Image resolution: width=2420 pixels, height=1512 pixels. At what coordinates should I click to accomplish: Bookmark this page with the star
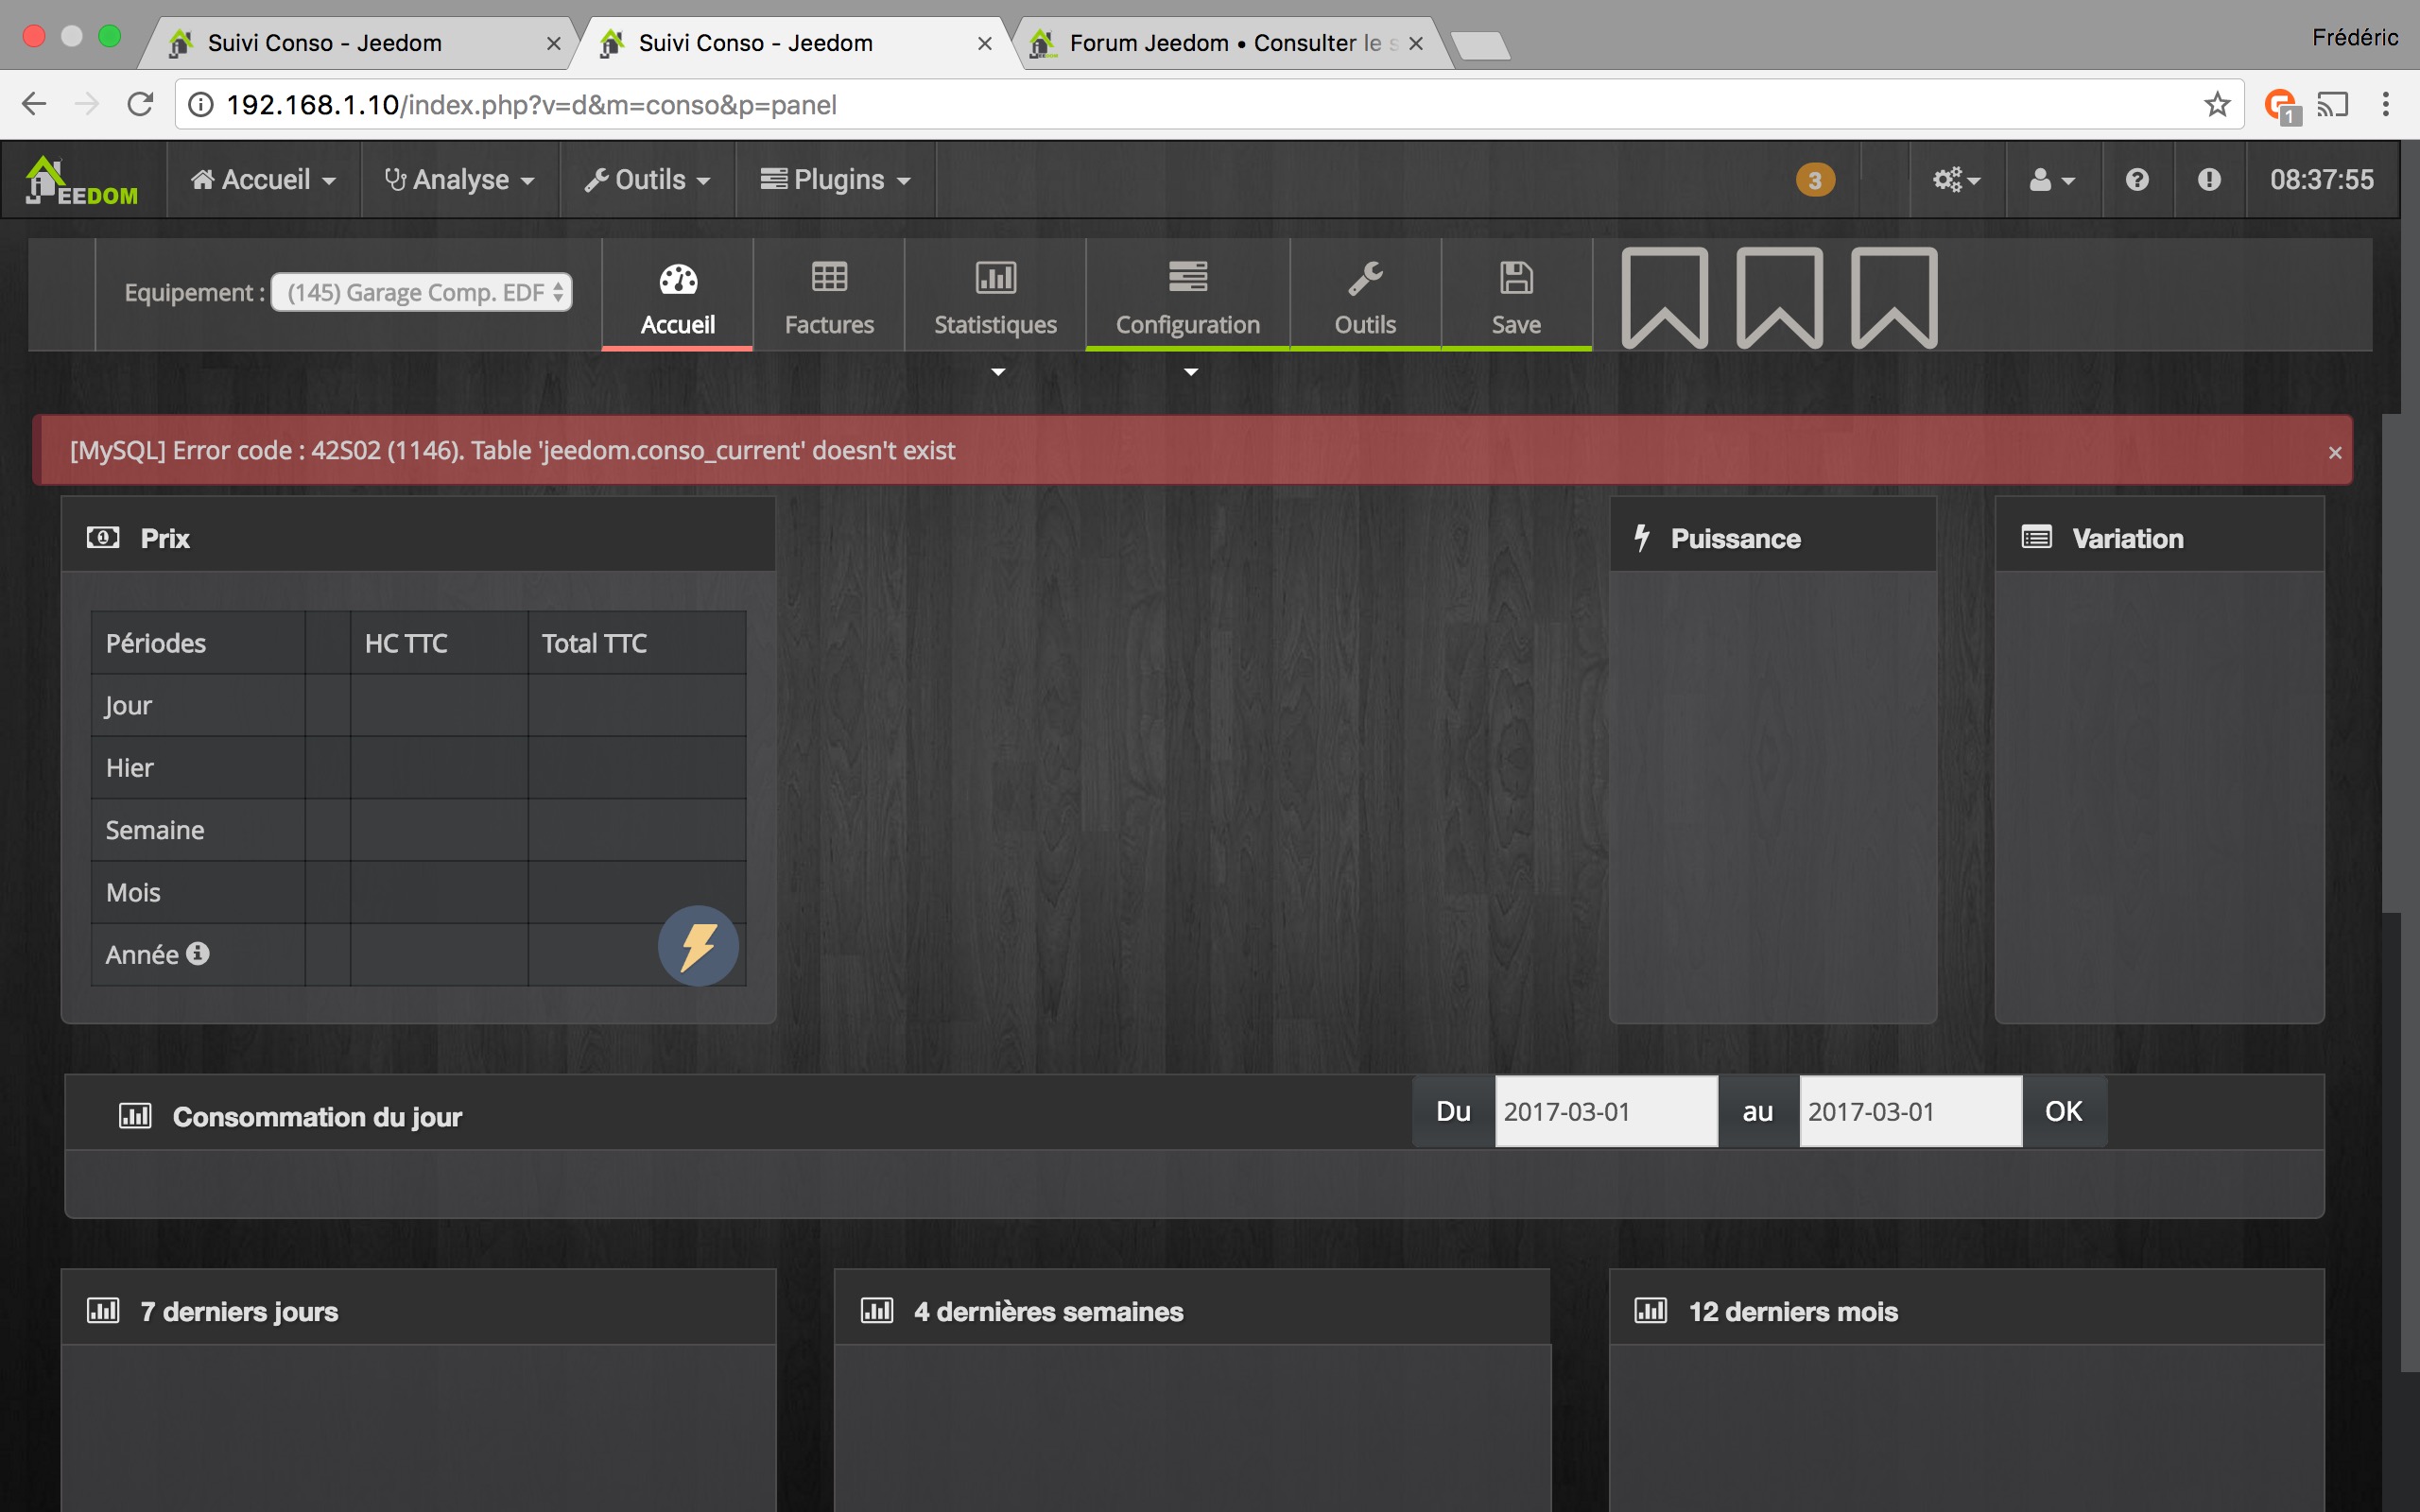pyautogui.click(x=2217, y=104)
